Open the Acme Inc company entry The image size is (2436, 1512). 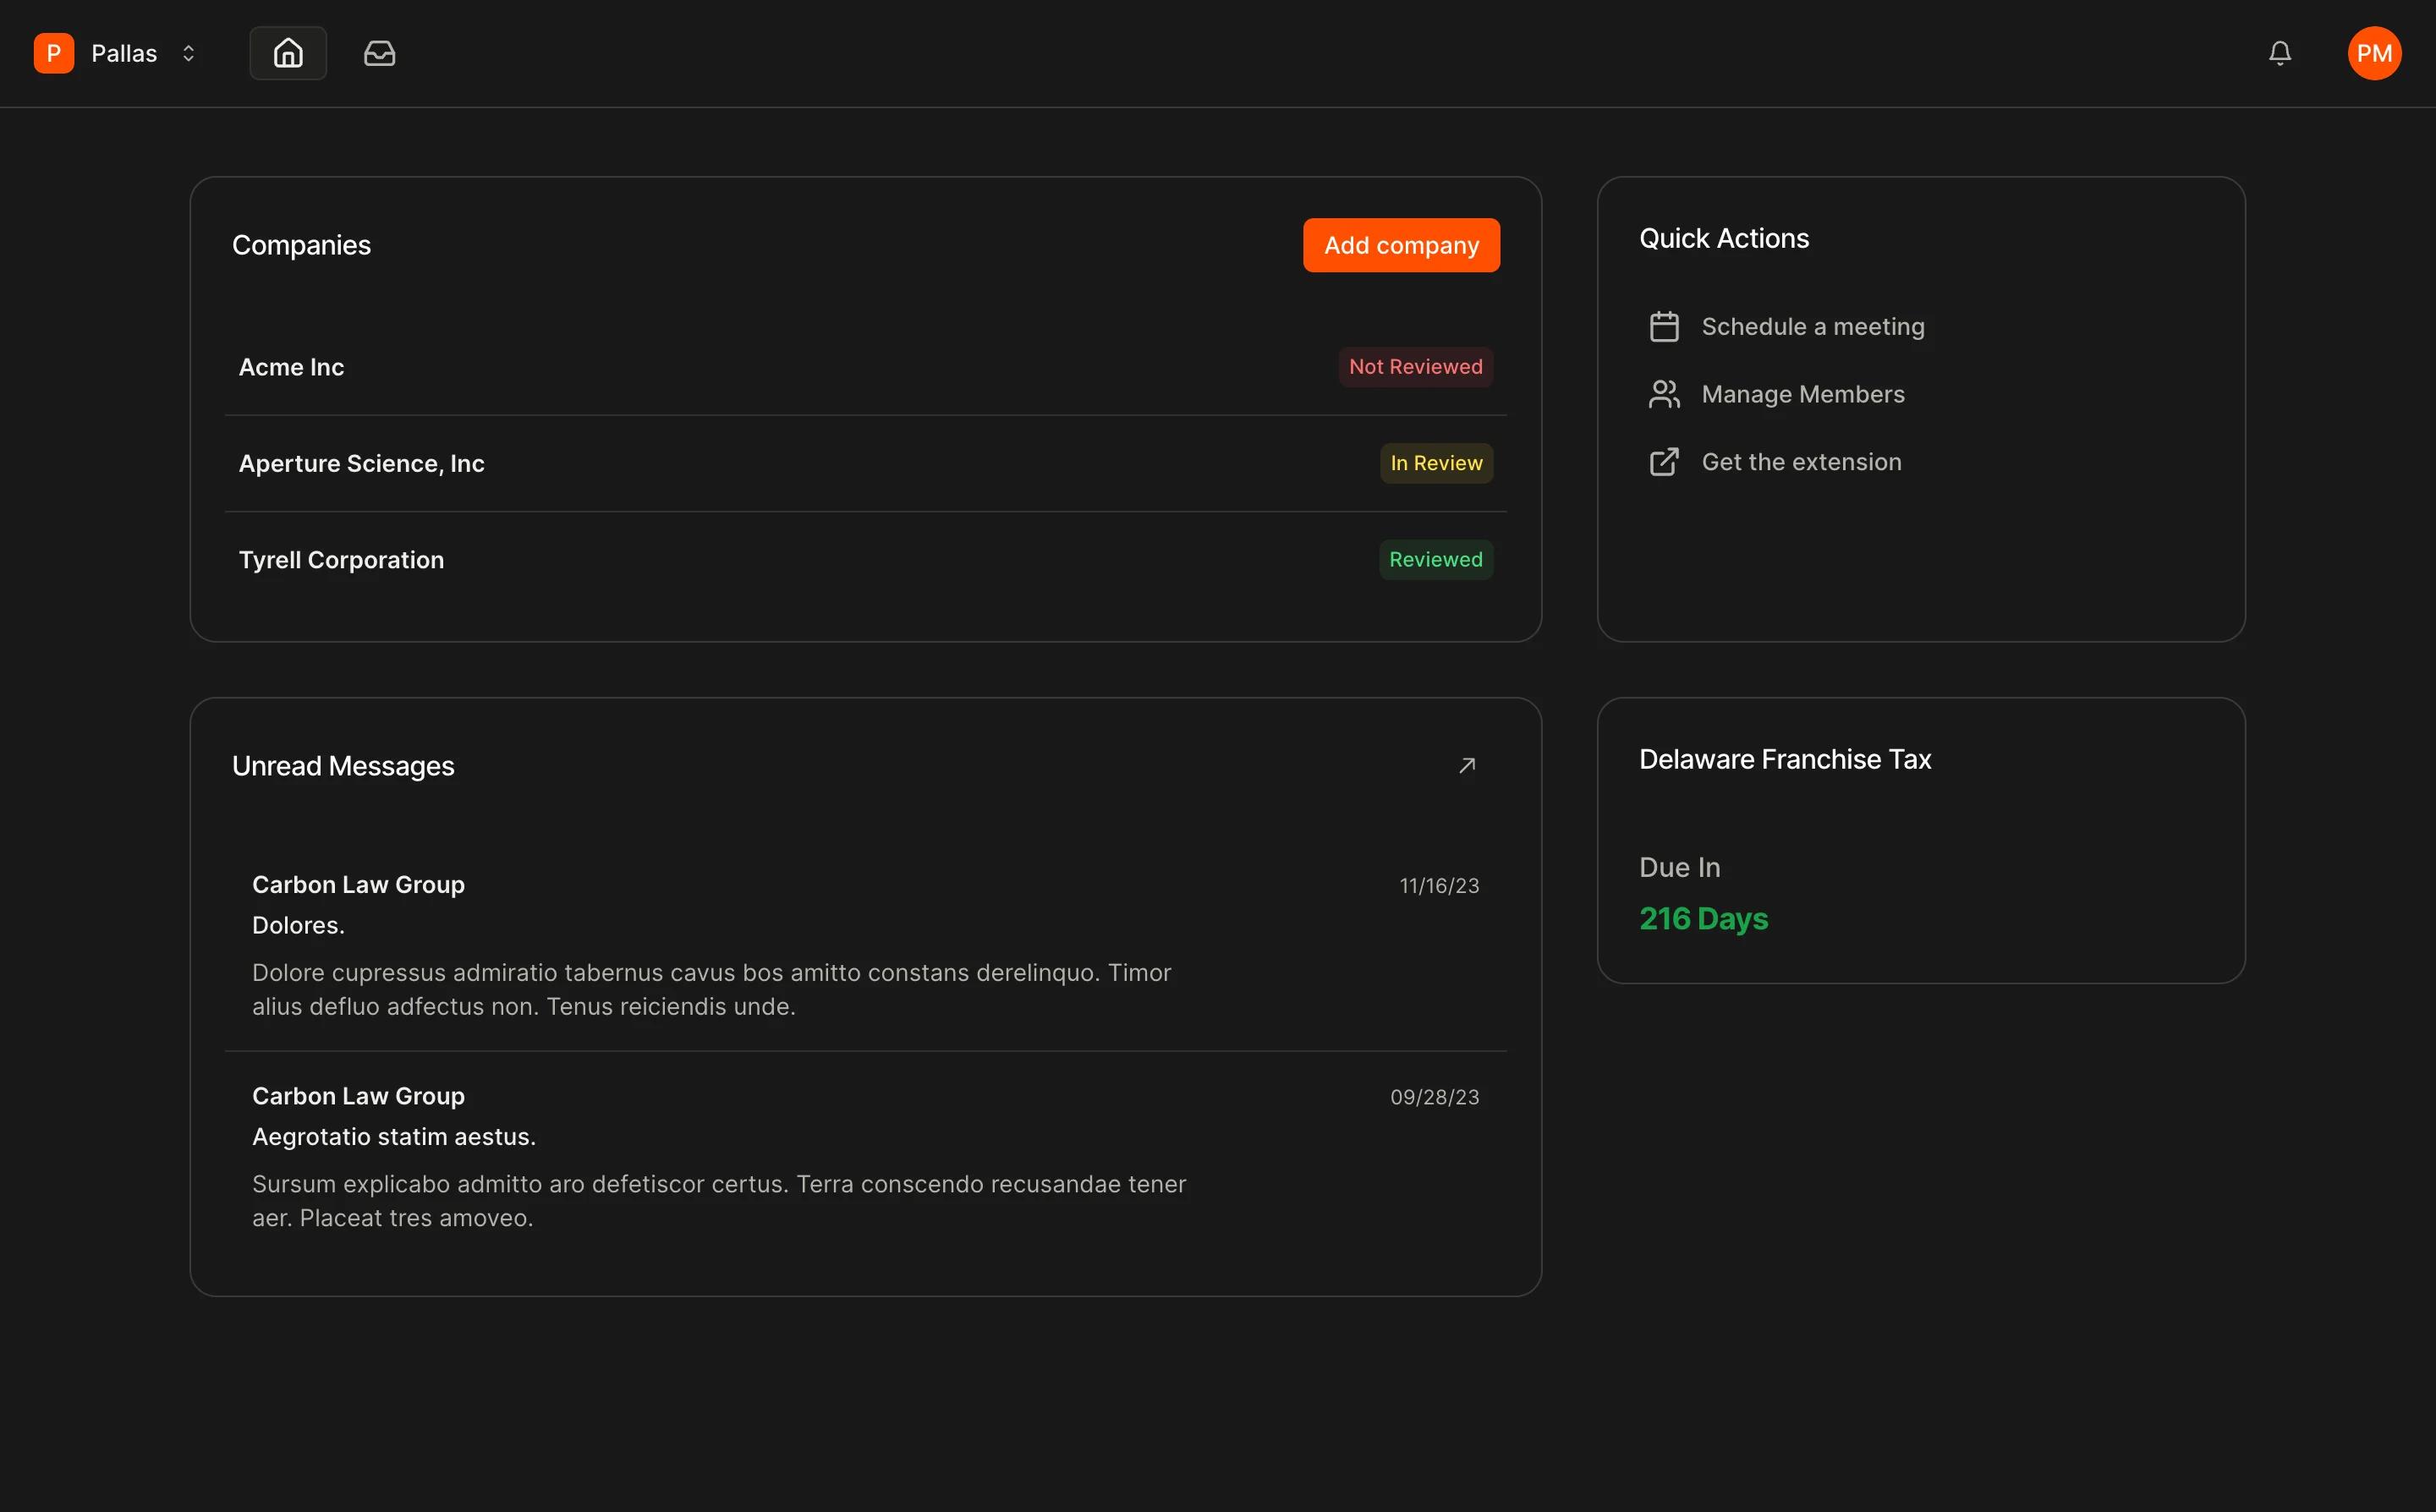pyautogui.click(x=291, y=367)
